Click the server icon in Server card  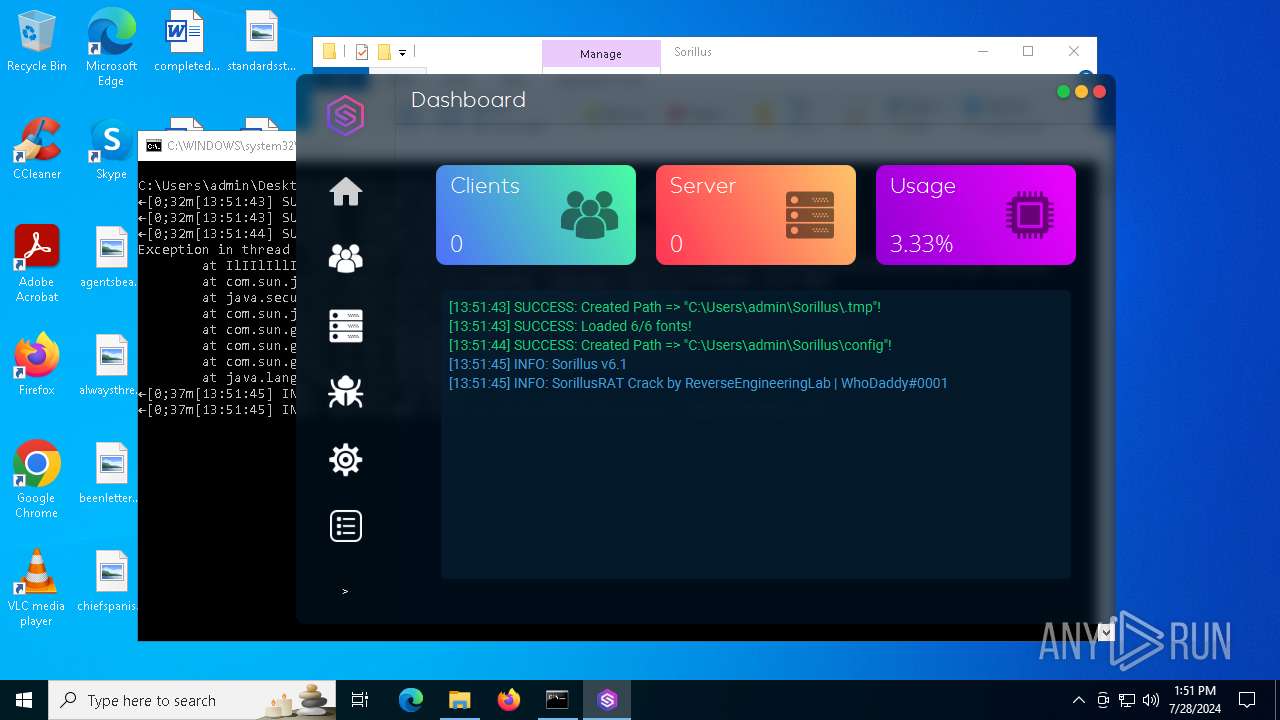[x=810, y=215]
